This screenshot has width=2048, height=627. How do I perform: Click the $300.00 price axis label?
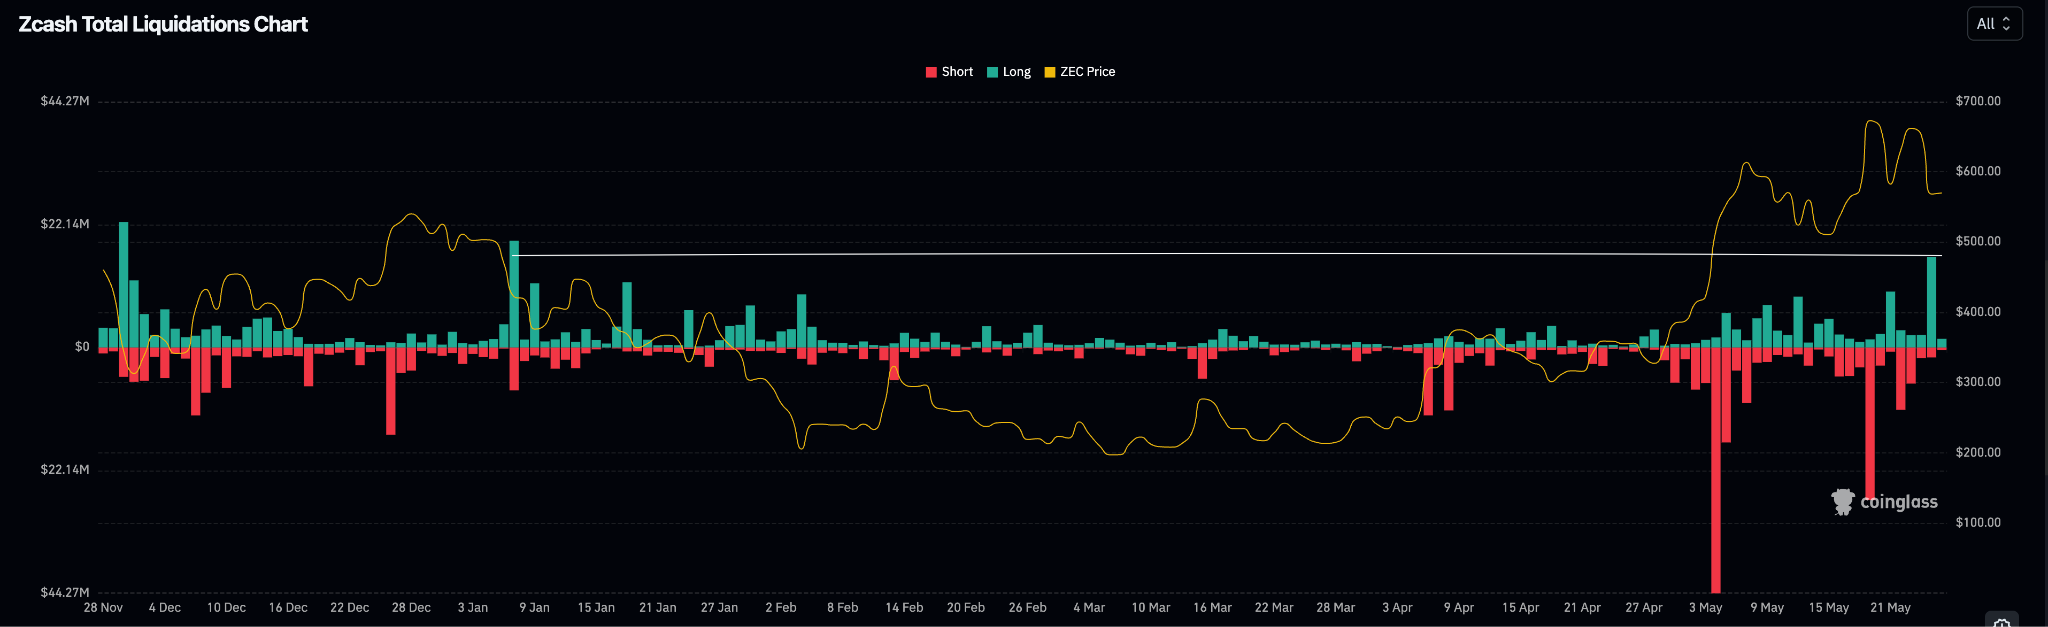pyautogui.click(x=1978, y=382)
